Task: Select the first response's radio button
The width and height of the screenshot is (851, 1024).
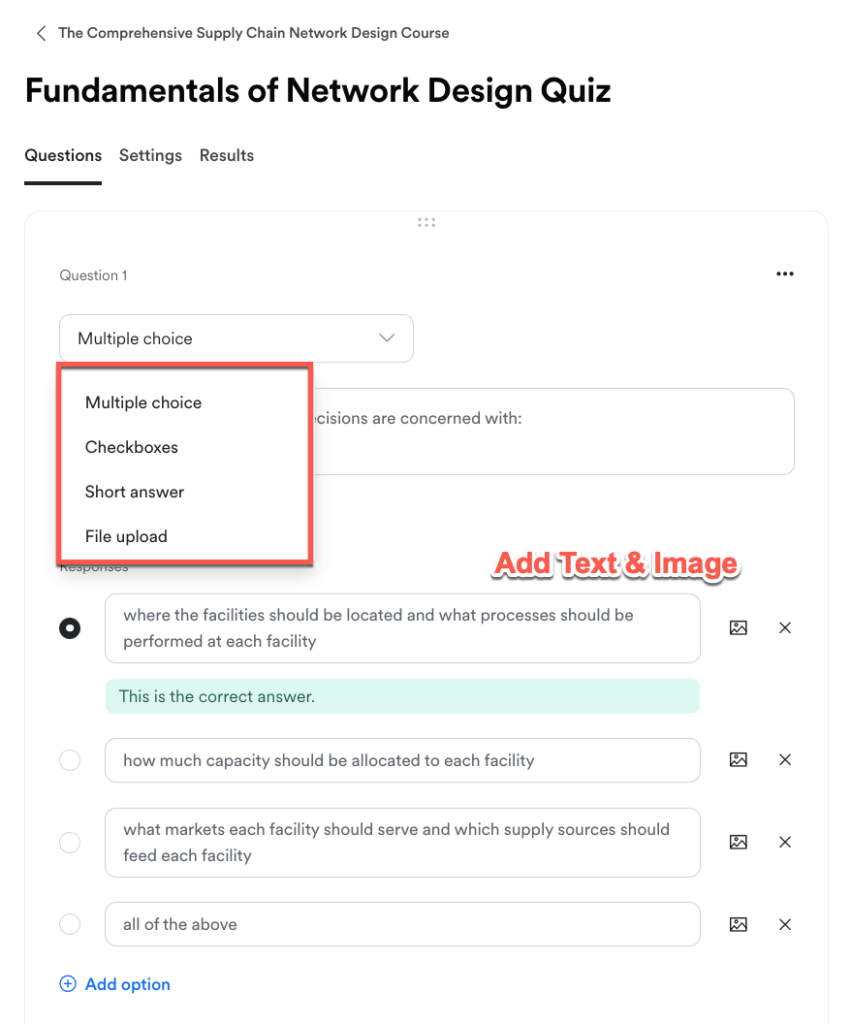Action: click(70, 628)
